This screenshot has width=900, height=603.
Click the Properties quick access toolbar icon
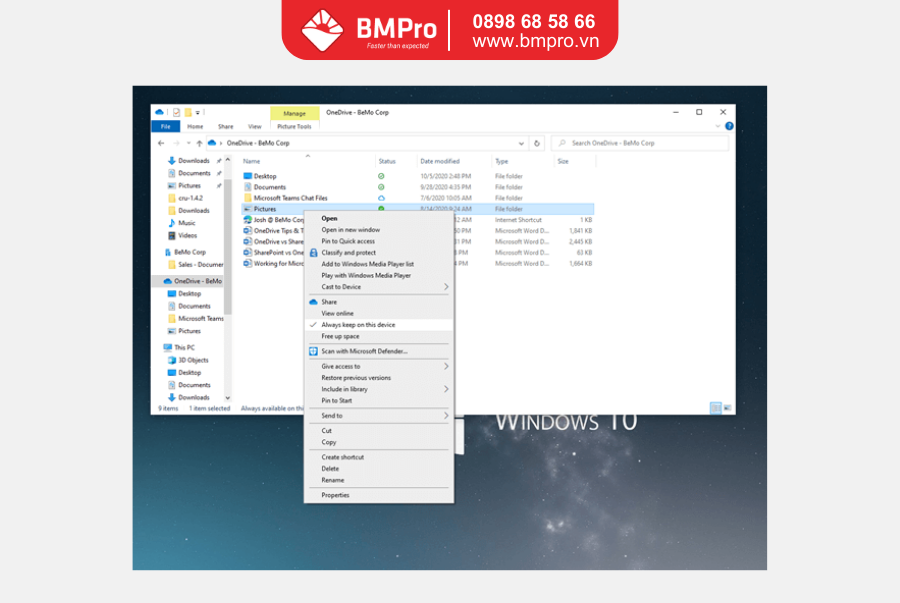coord(176,112)
